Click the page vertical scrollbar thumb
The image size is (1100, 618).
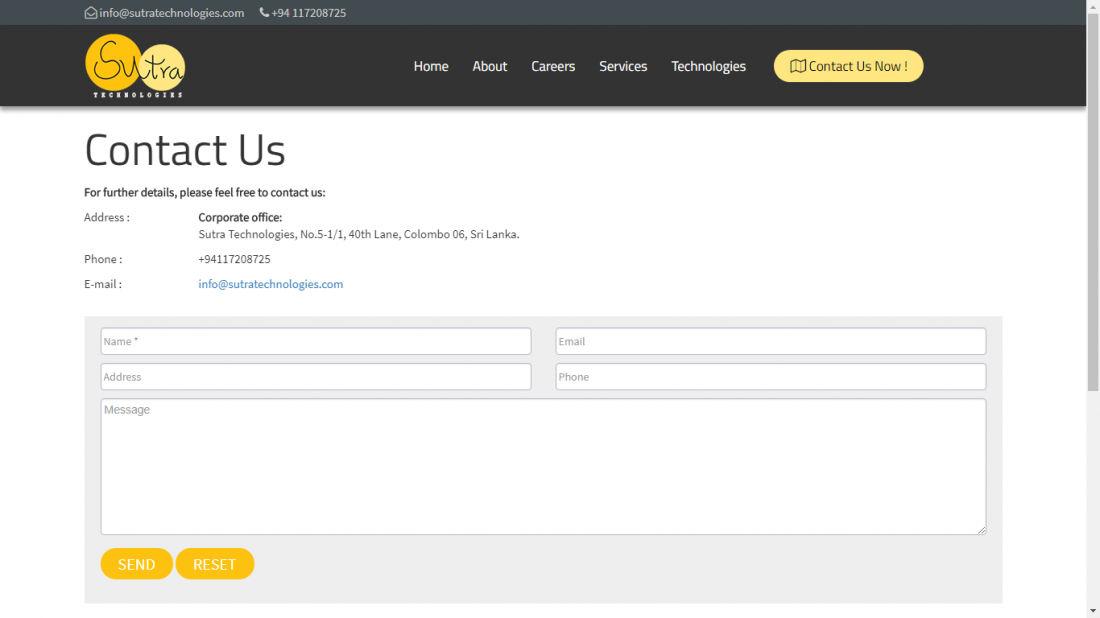(1093, 200)
